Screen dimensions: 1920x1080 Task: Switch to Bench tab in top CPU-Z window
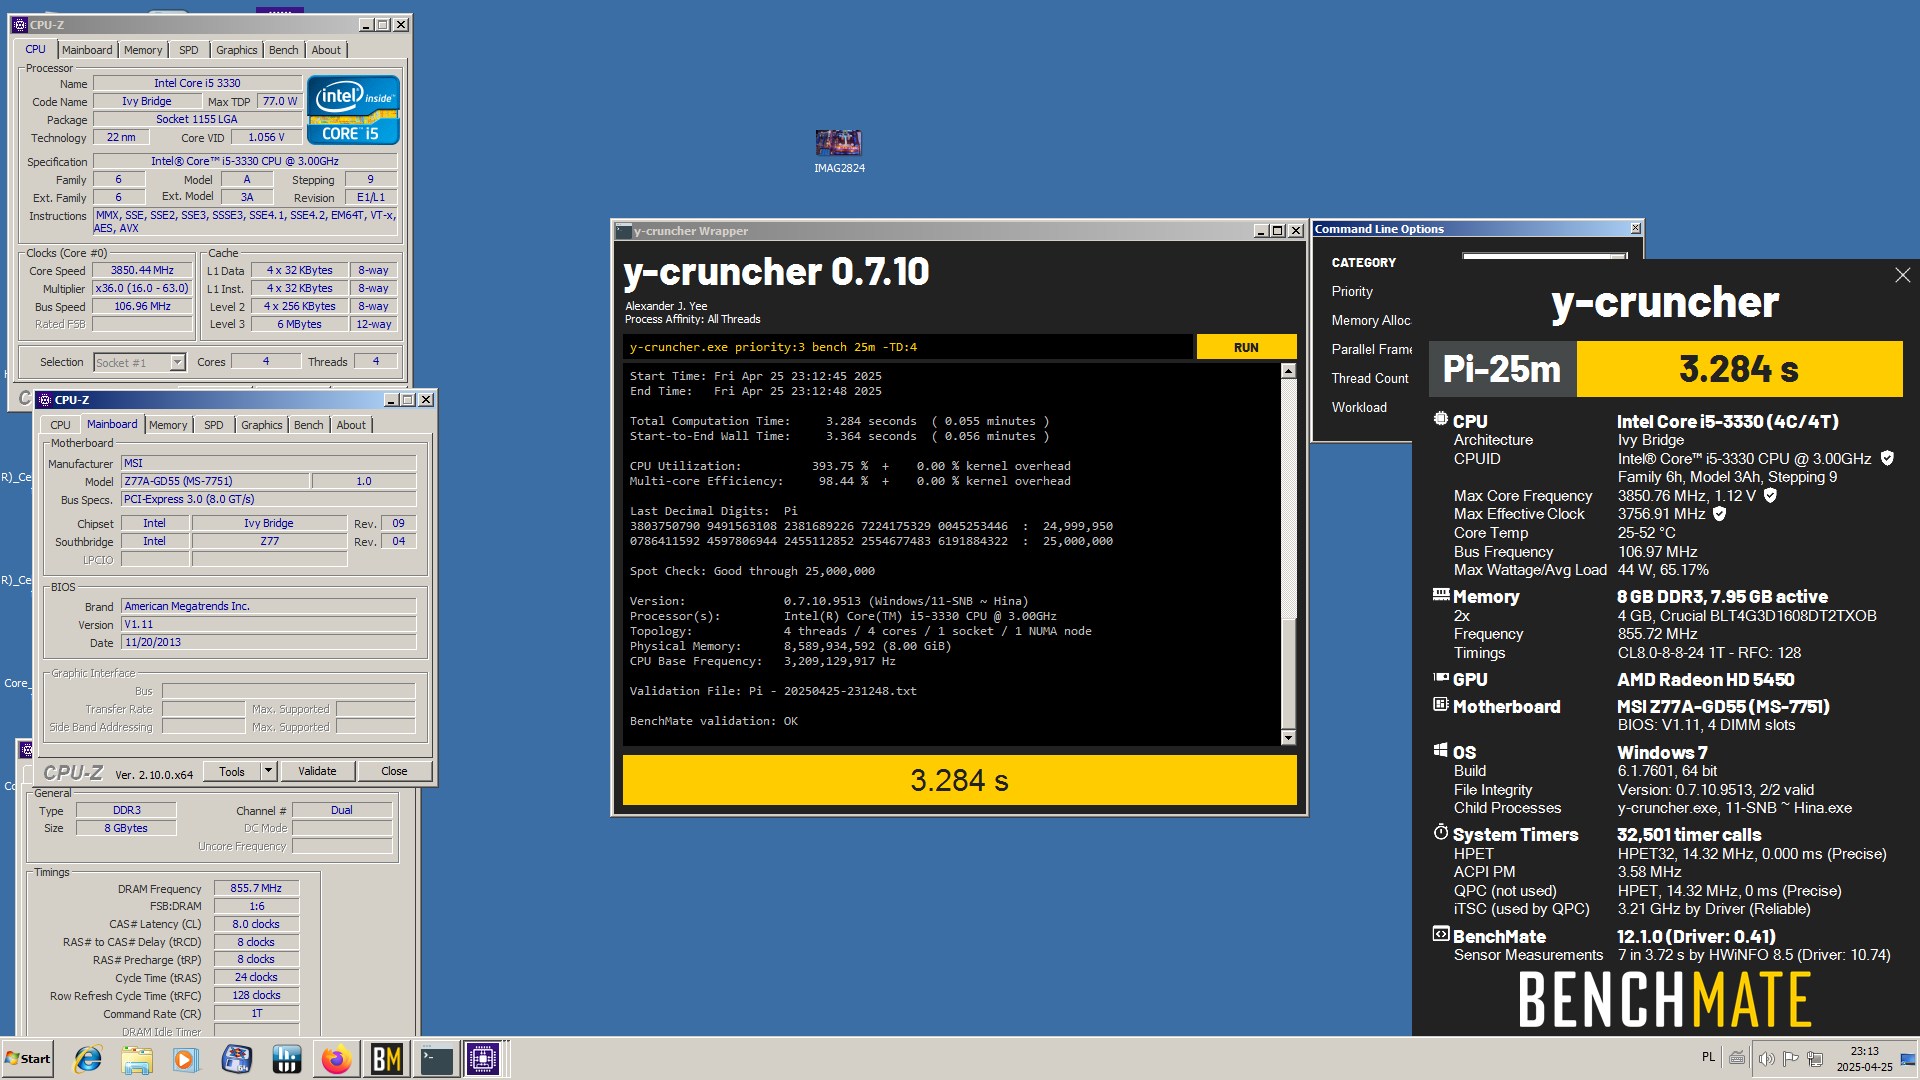click(283, 50)
